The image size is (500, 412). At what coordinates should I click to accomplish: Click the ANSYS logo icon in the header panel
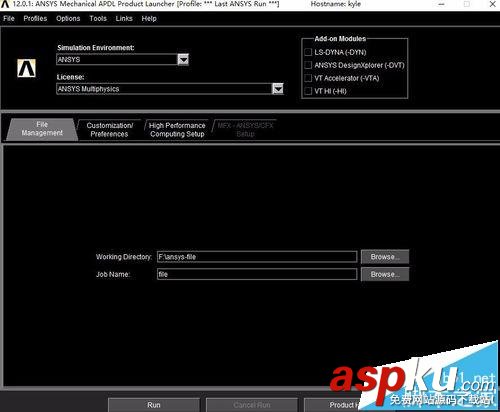[x=26, y=68]
